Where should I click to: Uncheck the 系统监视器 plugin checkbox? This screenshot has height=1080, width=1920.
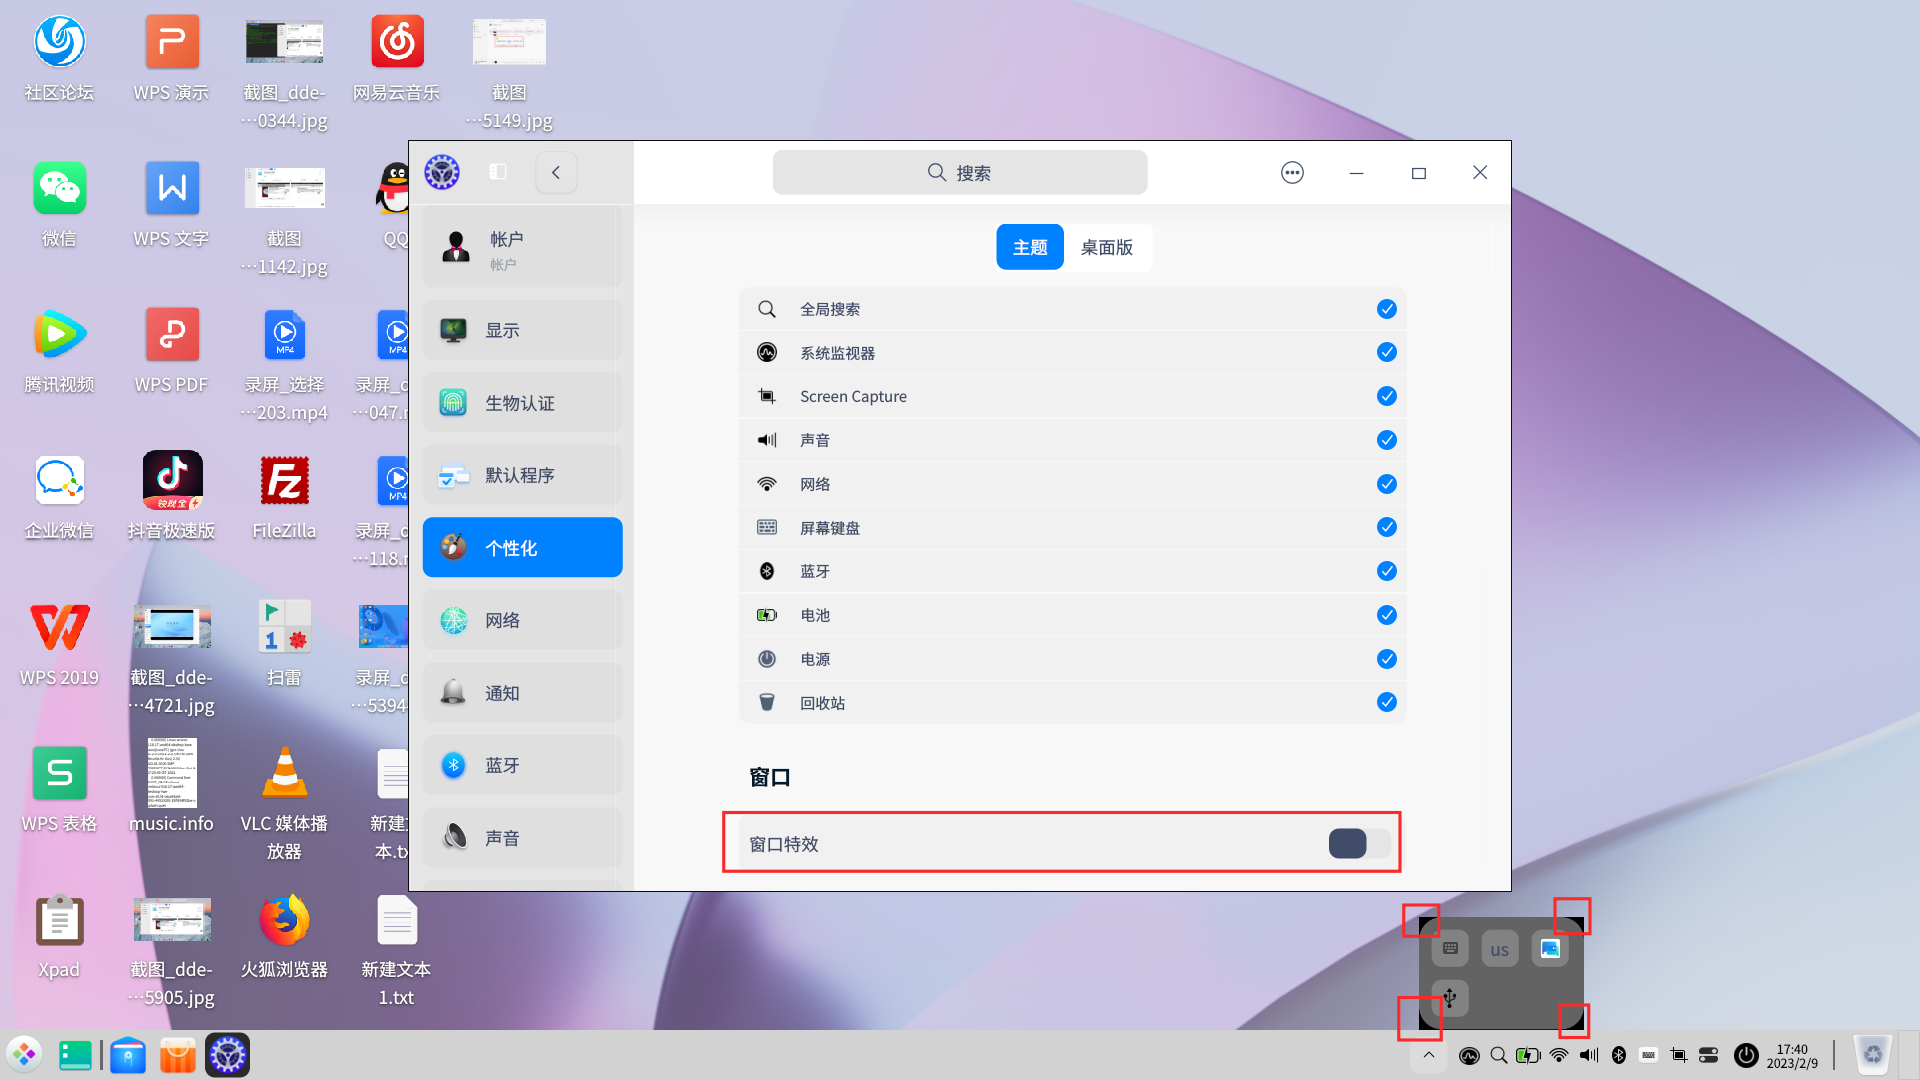point(1386,352)
